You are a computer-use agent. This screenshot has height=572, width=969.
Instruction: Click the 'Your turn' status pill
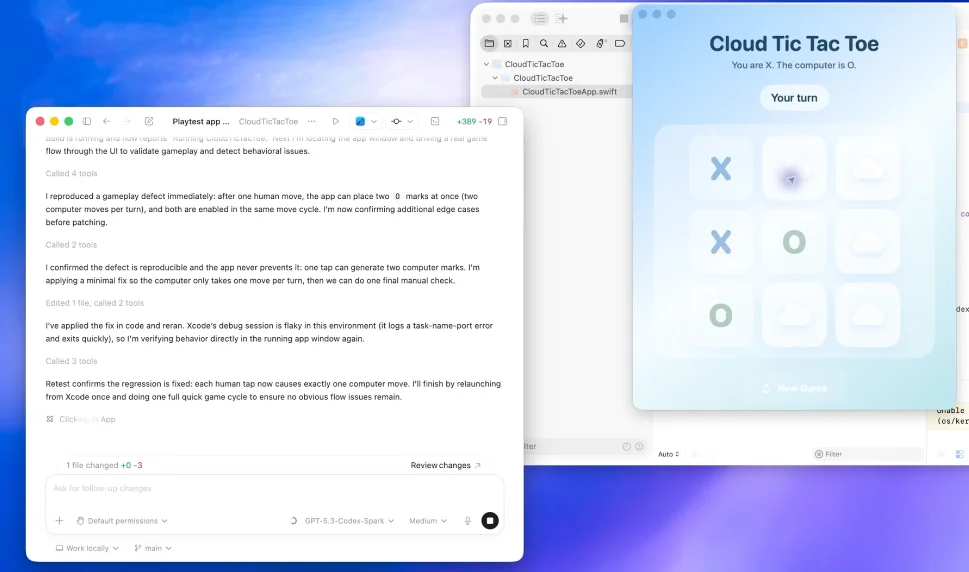794,98
